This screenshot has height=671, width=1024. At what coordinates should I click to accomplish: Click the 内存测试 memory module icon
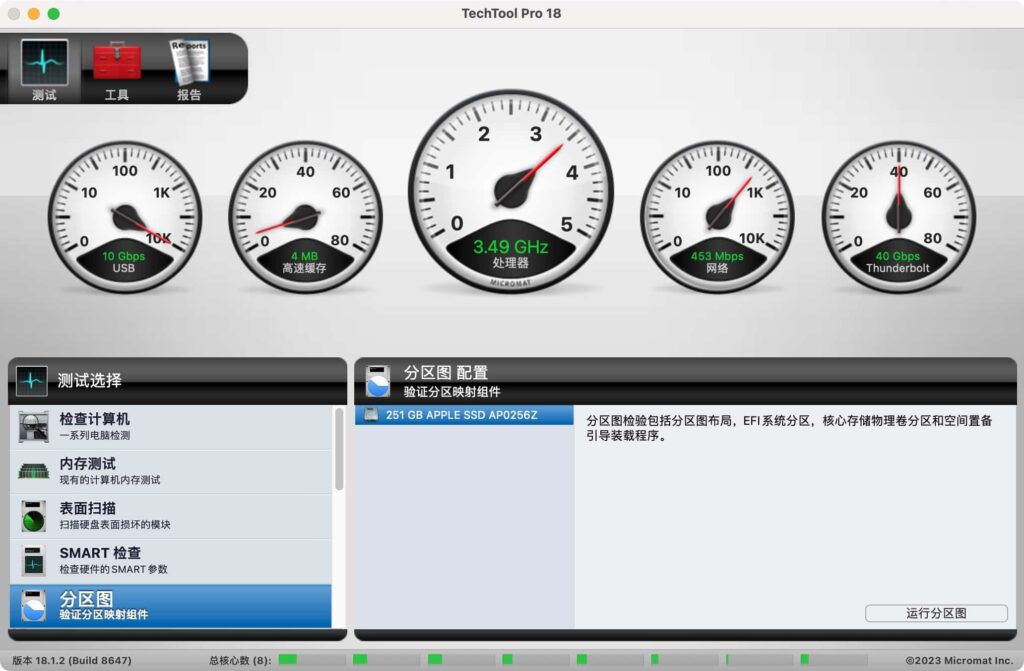[x=33, y=471]
